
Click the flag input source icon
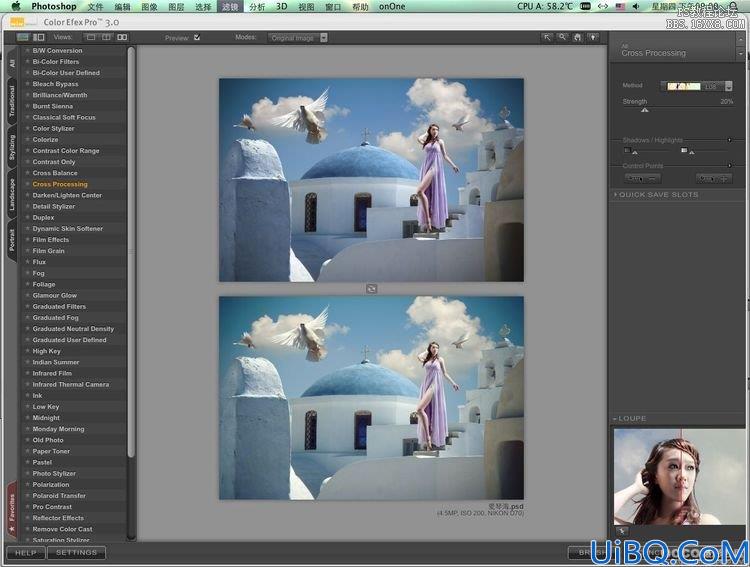coord(620,6)
